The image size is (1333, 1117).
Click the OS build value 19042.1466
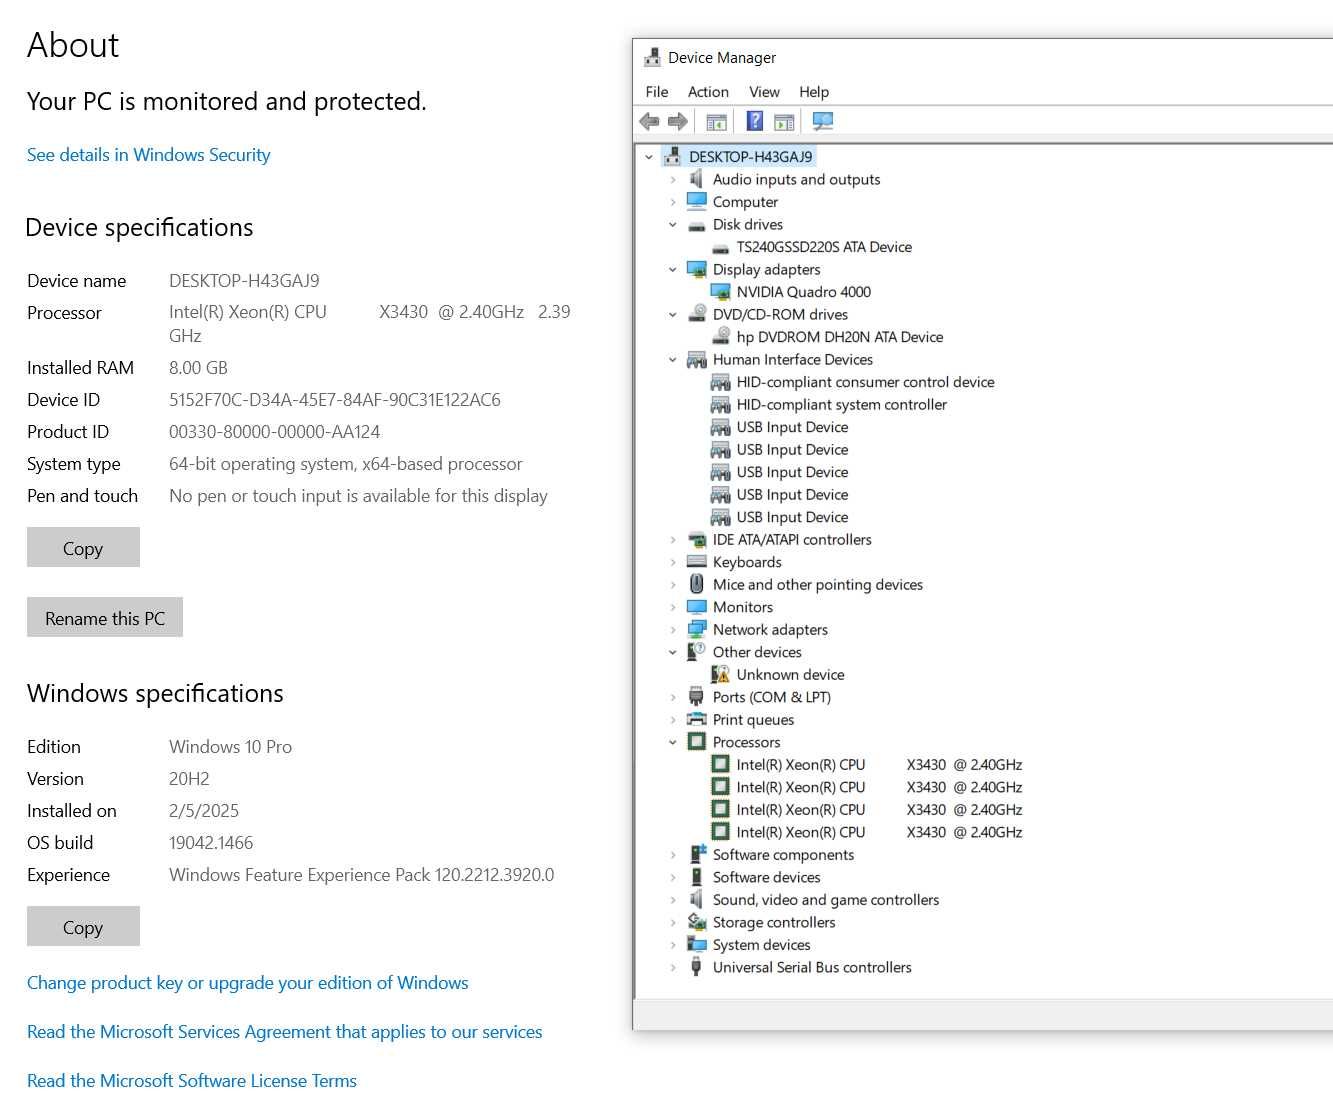pos(211,842)
